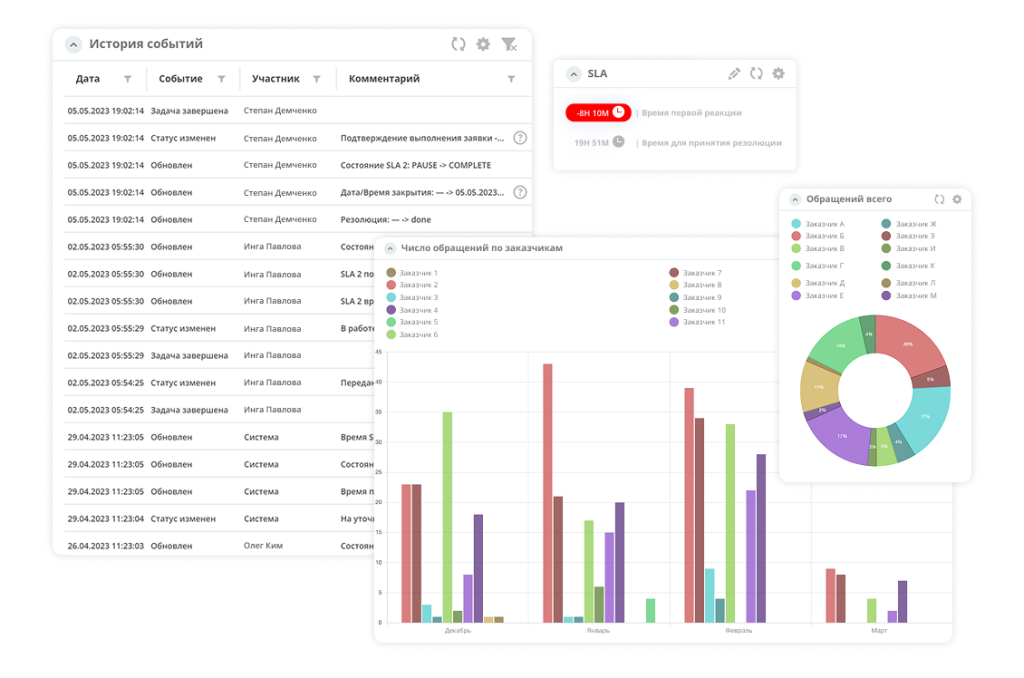Image resolution: width=1024 pixels, height=678 pixels.
Task: Refresh the SLA widget
Action: (x=756, y=73)
